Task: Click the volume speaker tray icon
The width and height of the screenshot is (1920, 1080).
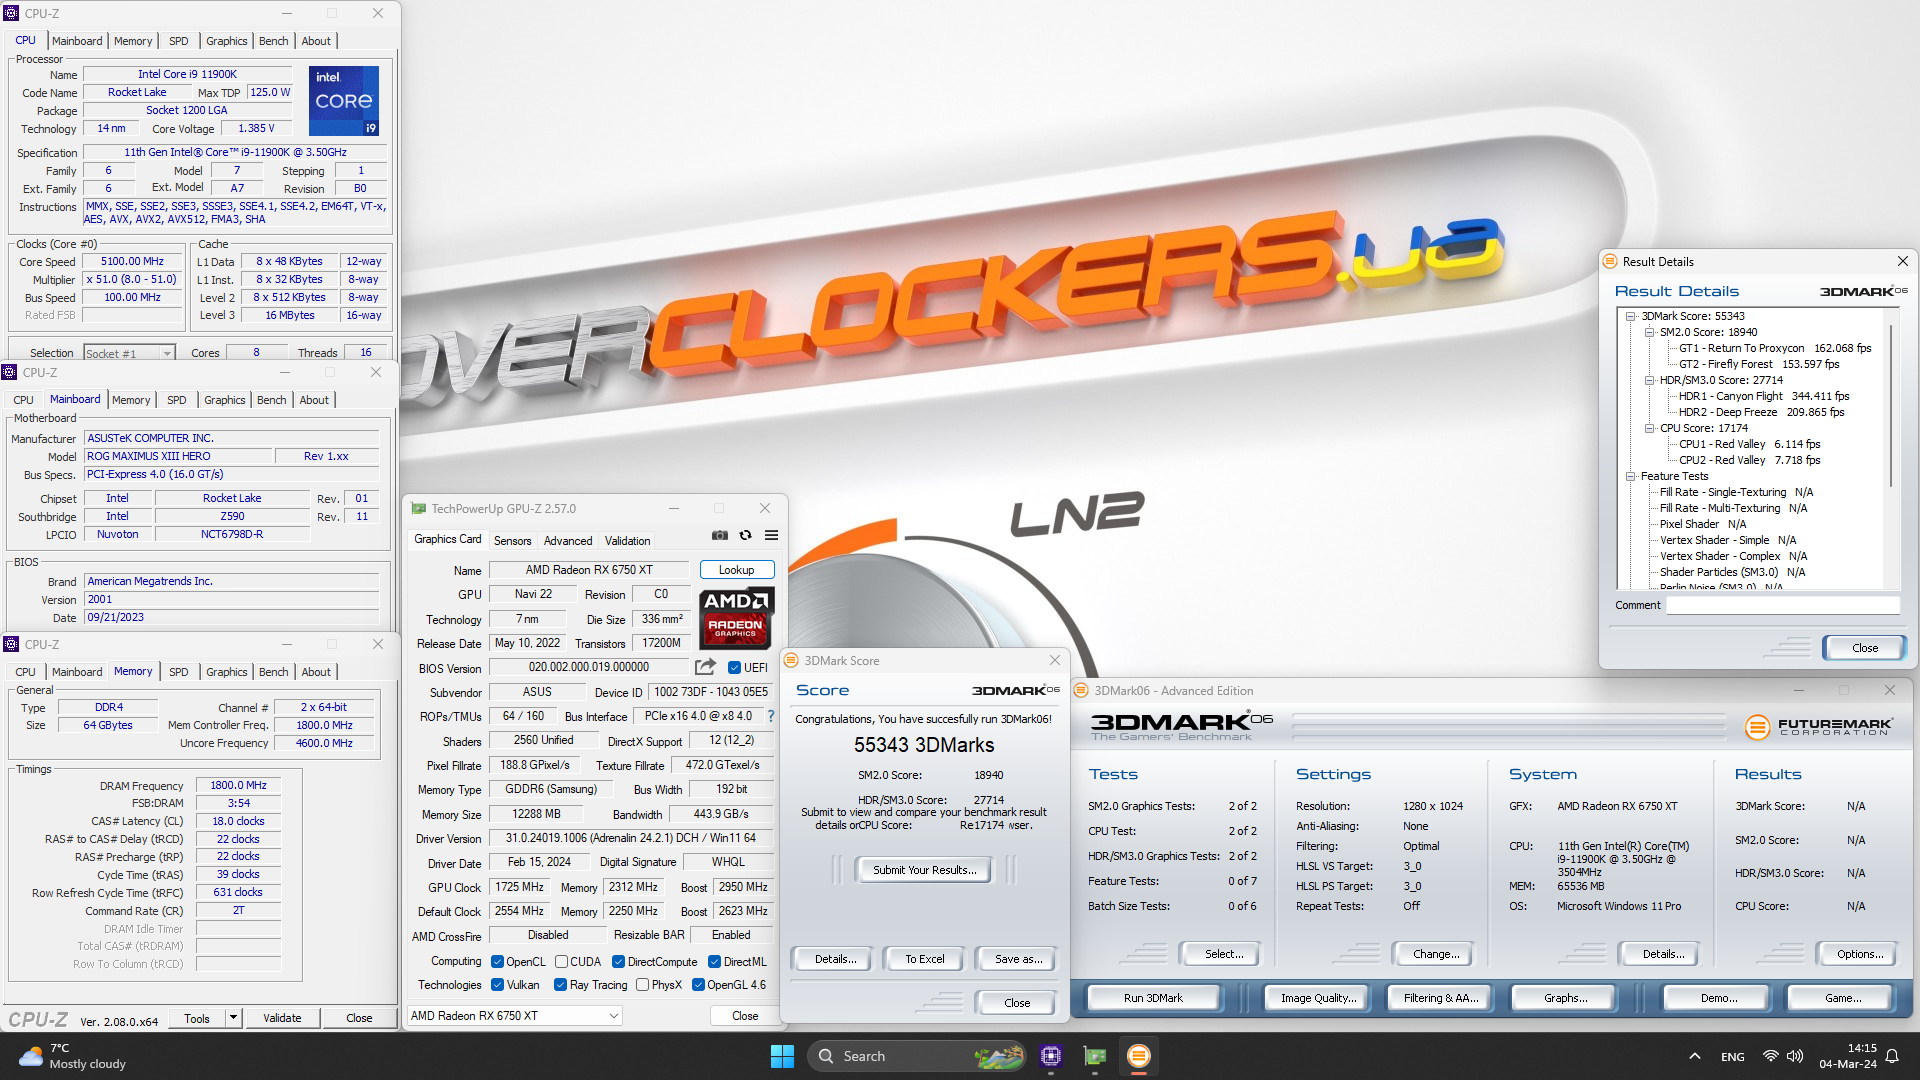Action: (1795, 1056)
